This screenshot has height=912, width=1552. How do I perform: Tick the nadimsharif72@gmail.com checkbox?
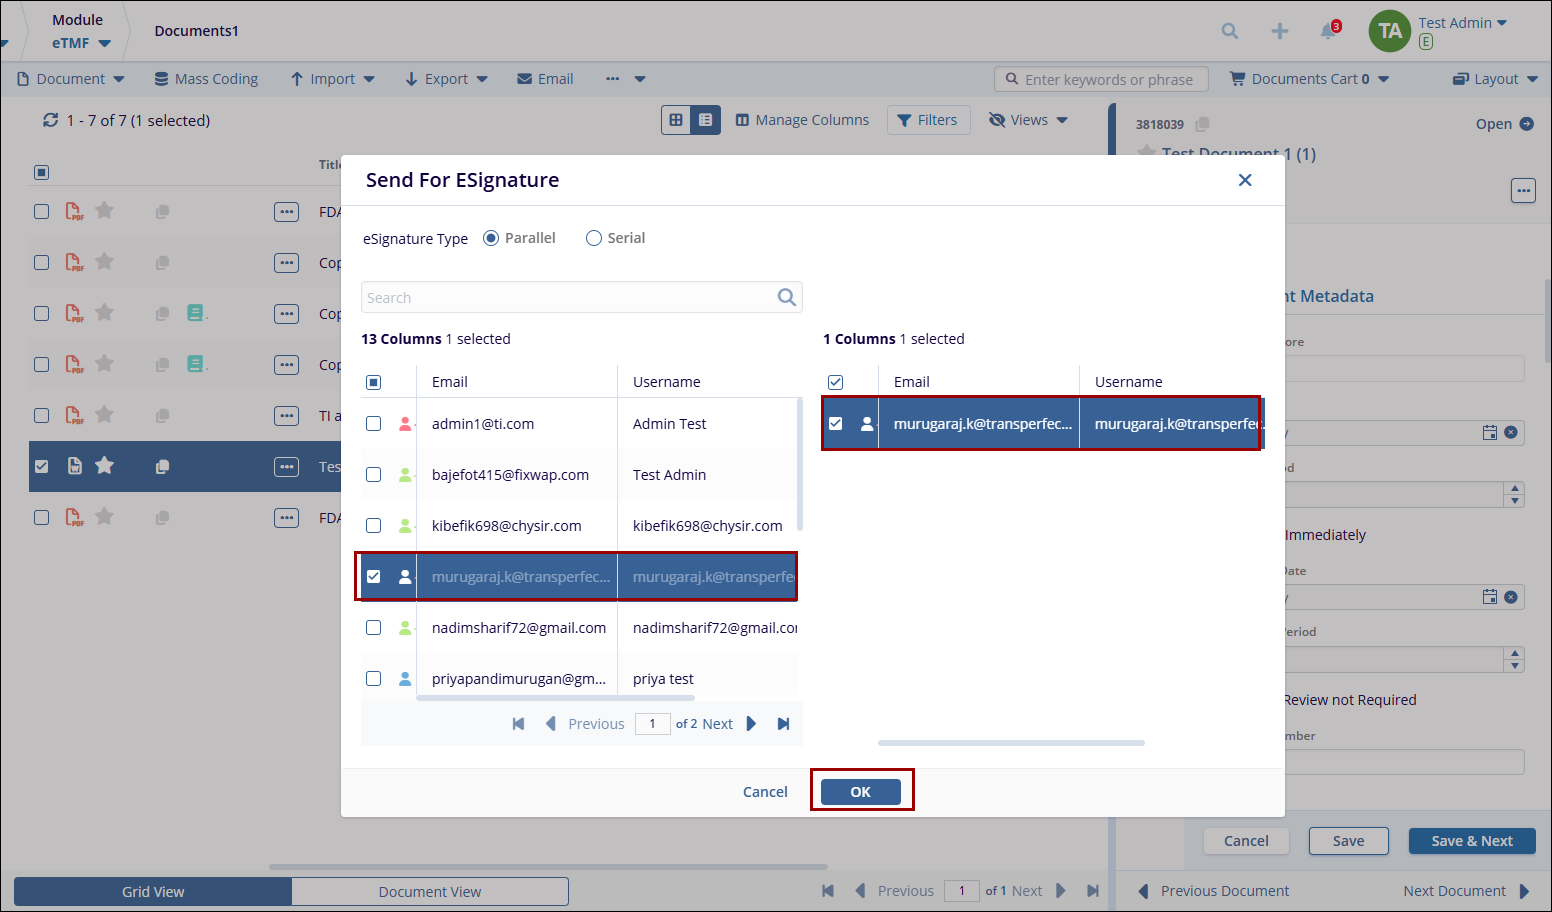click(x=373, y=628)
